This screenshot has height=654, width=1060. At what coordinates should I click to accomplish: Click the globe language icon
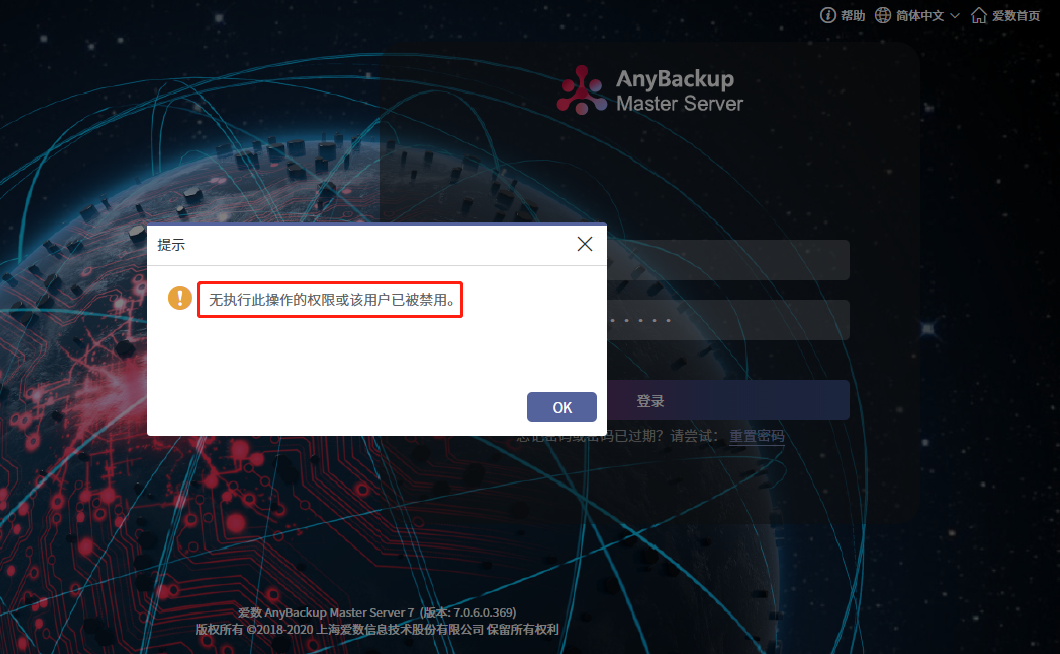pyautogui.click(x=883, y=15)
